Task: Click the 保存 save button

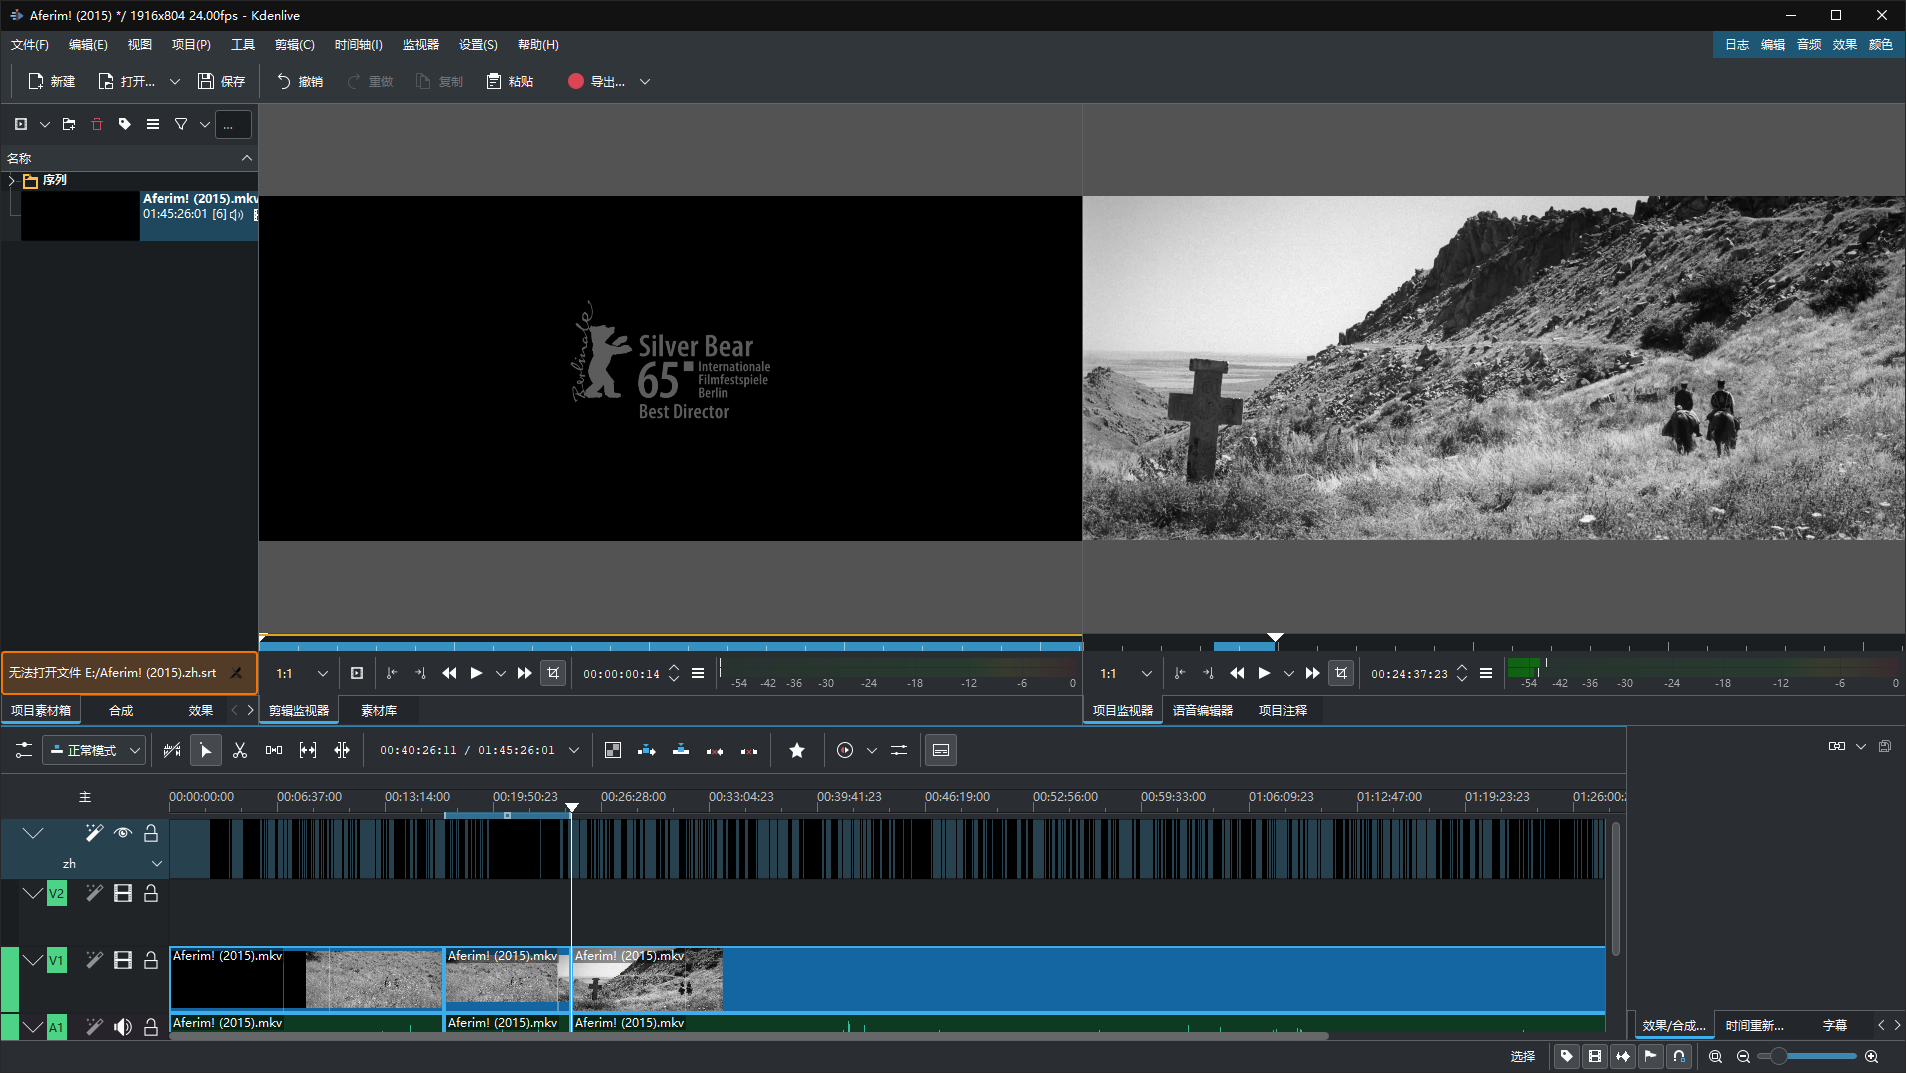Action: tap(222, 82)
